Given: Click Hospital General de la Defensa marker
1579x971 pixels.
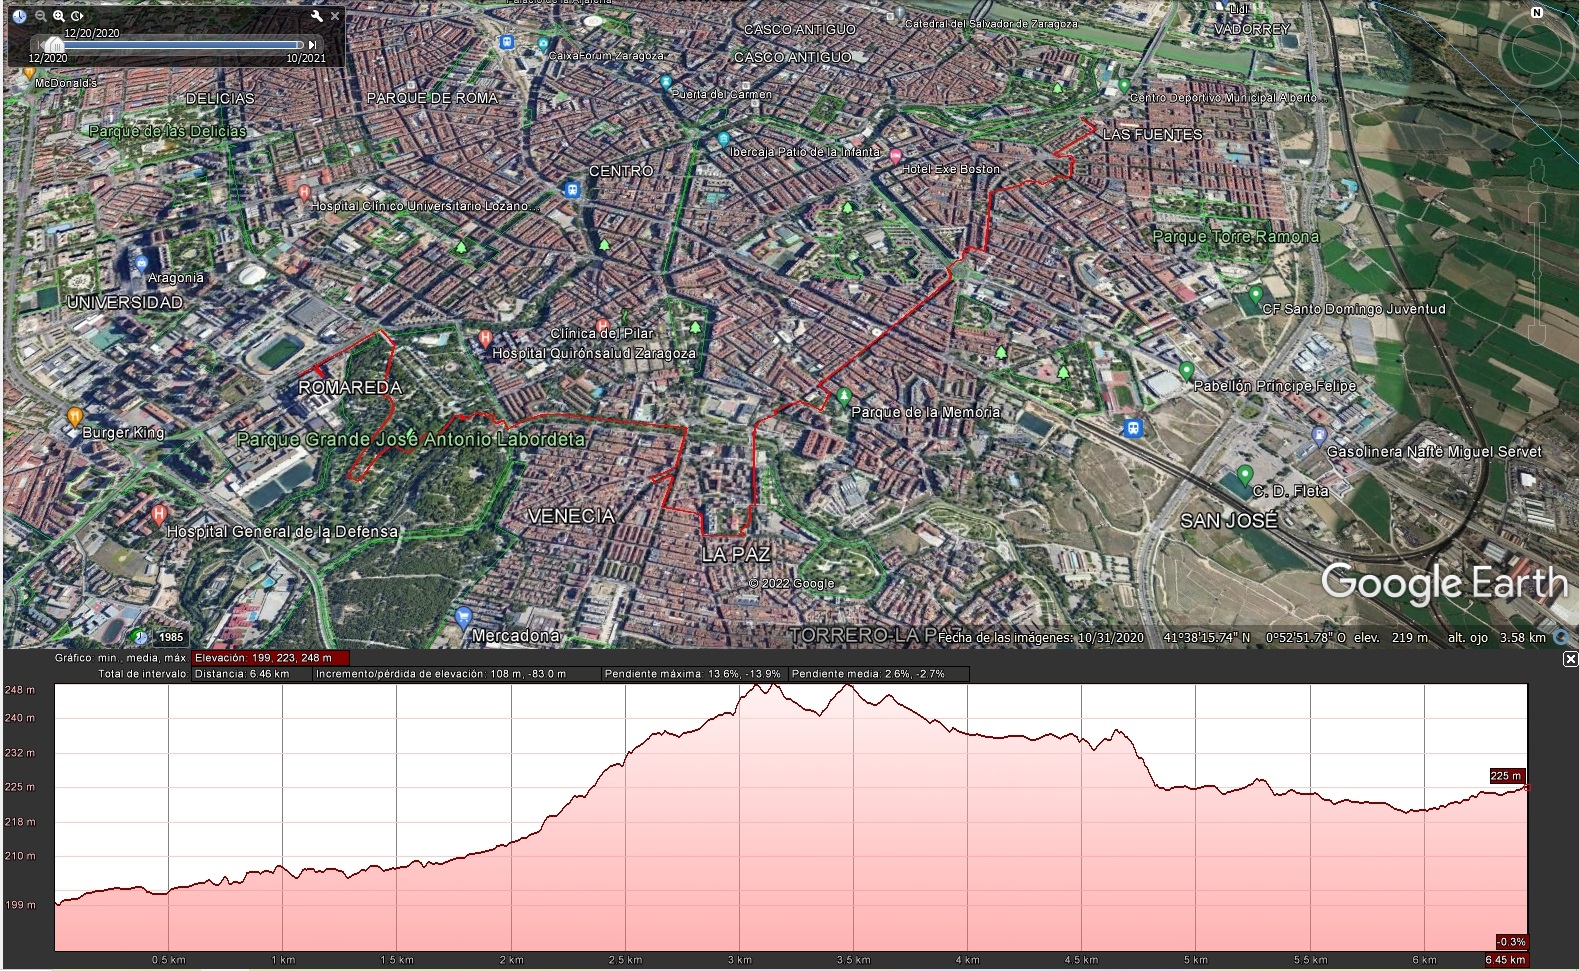Looking at the screenshot, I should coord(158,515).
